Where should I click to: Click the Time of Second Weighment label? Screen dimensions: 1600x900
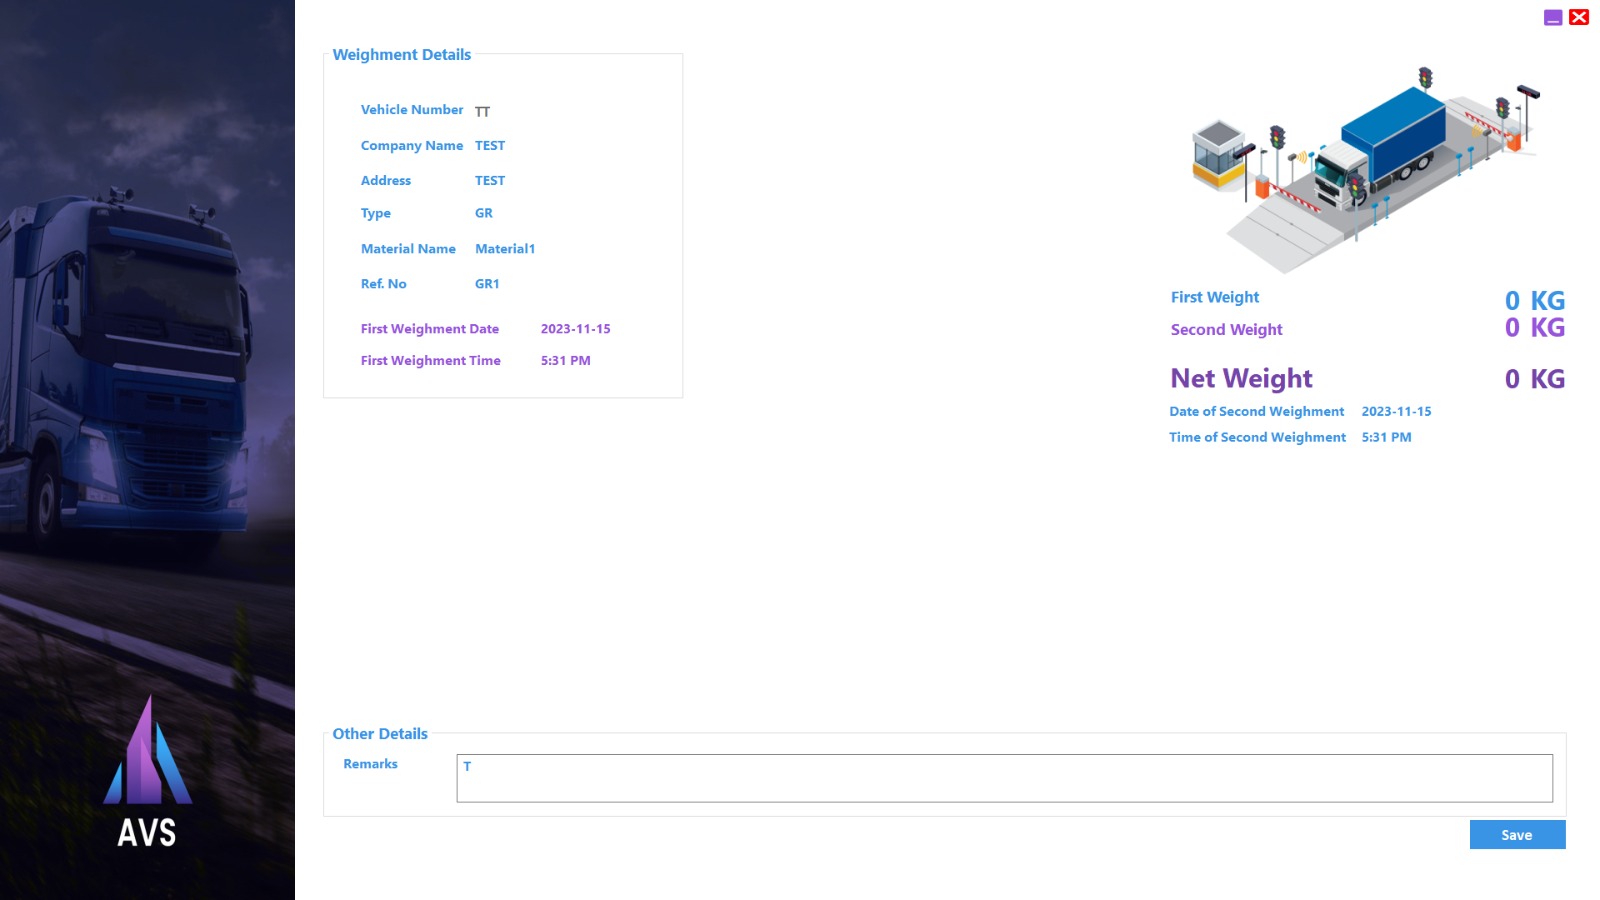1258,438
